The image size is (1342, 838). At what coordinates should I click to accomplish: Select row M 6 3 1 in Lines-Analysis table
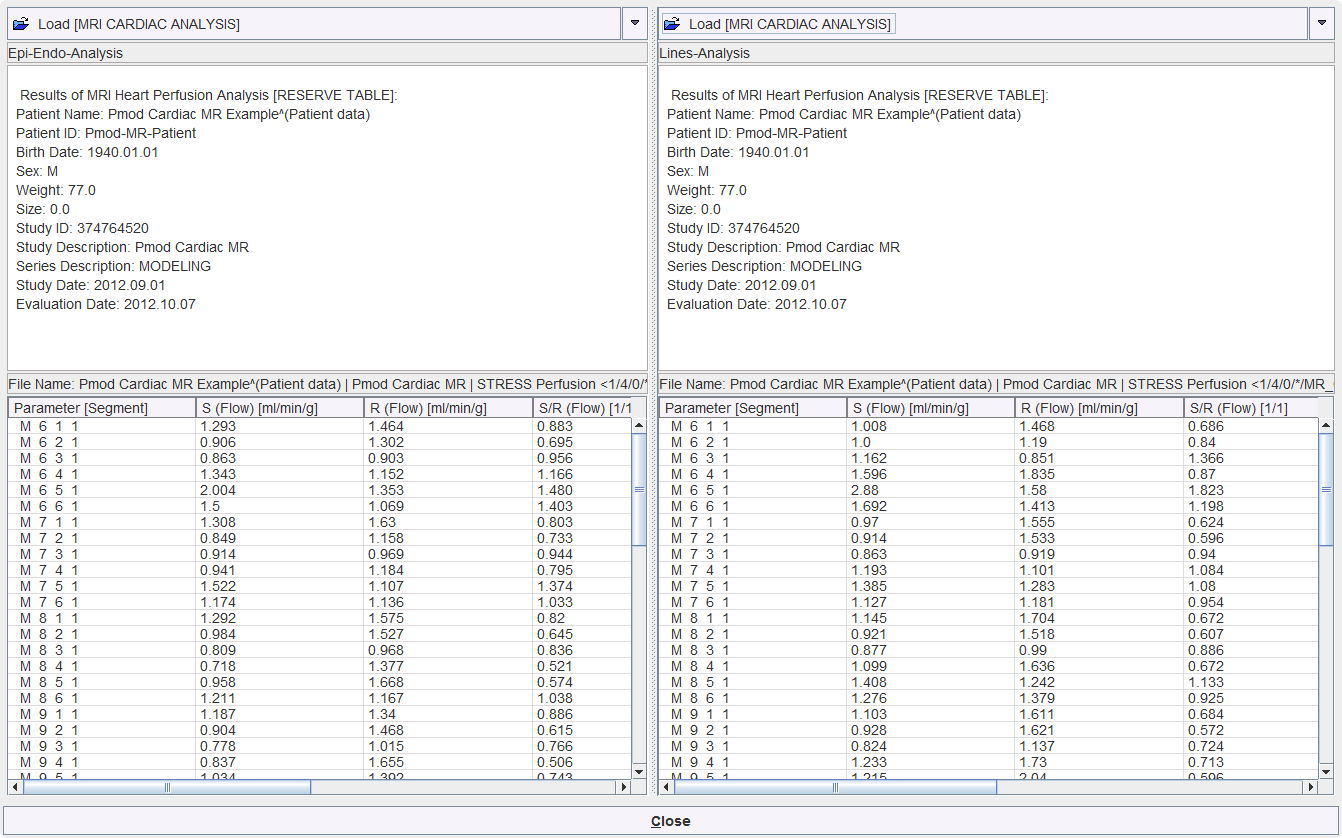[989, 458]
